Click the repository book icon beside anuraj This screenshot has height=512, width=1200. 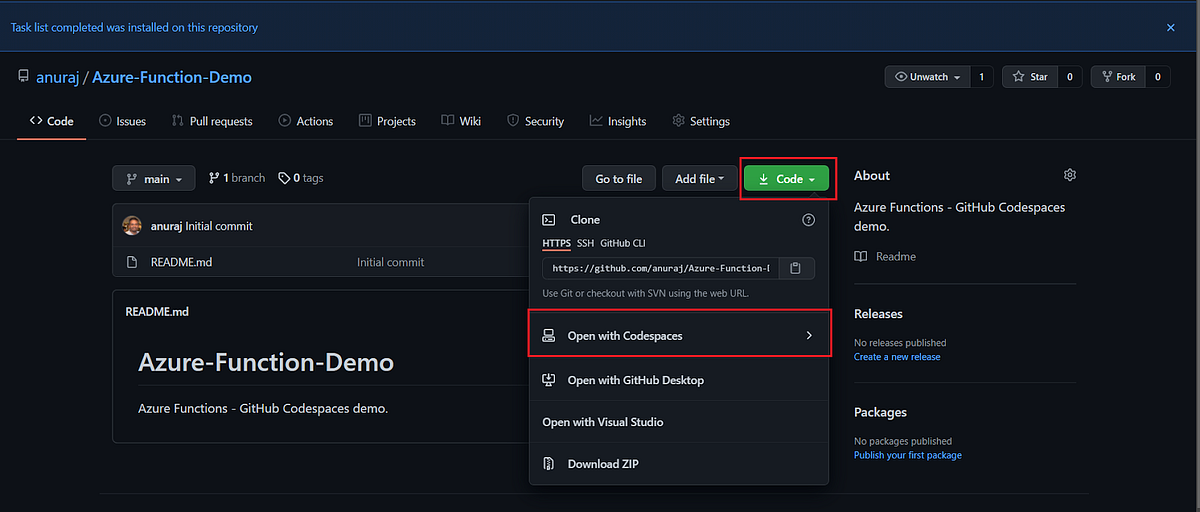point(23,77)
